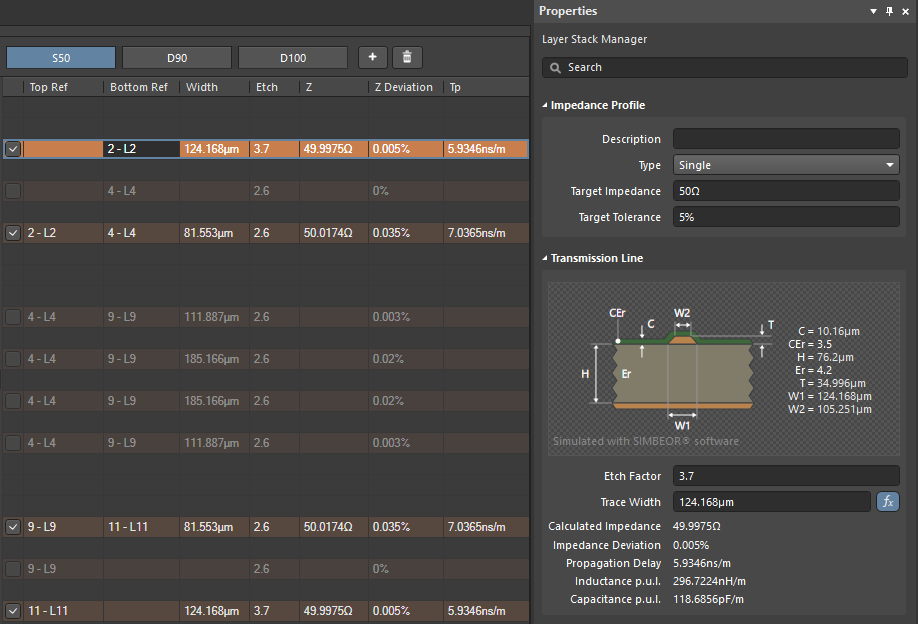Uncheck the 2 - L2 top row checkbox
This screenshot has height=624, width=918.
click(13, 148)
